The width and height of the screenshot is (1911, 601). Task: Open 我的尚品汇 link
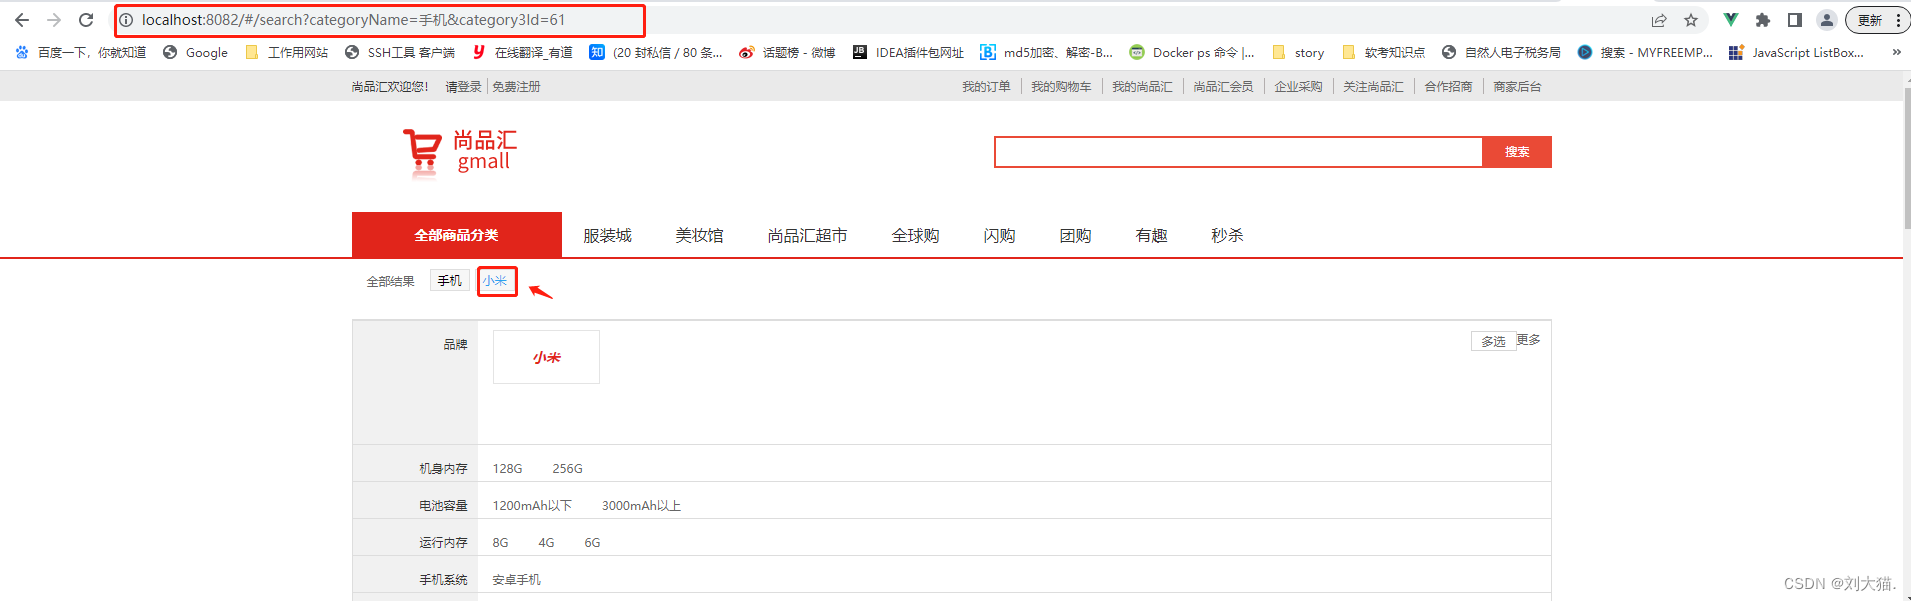pyautogui.click(x=1142, y=87)
